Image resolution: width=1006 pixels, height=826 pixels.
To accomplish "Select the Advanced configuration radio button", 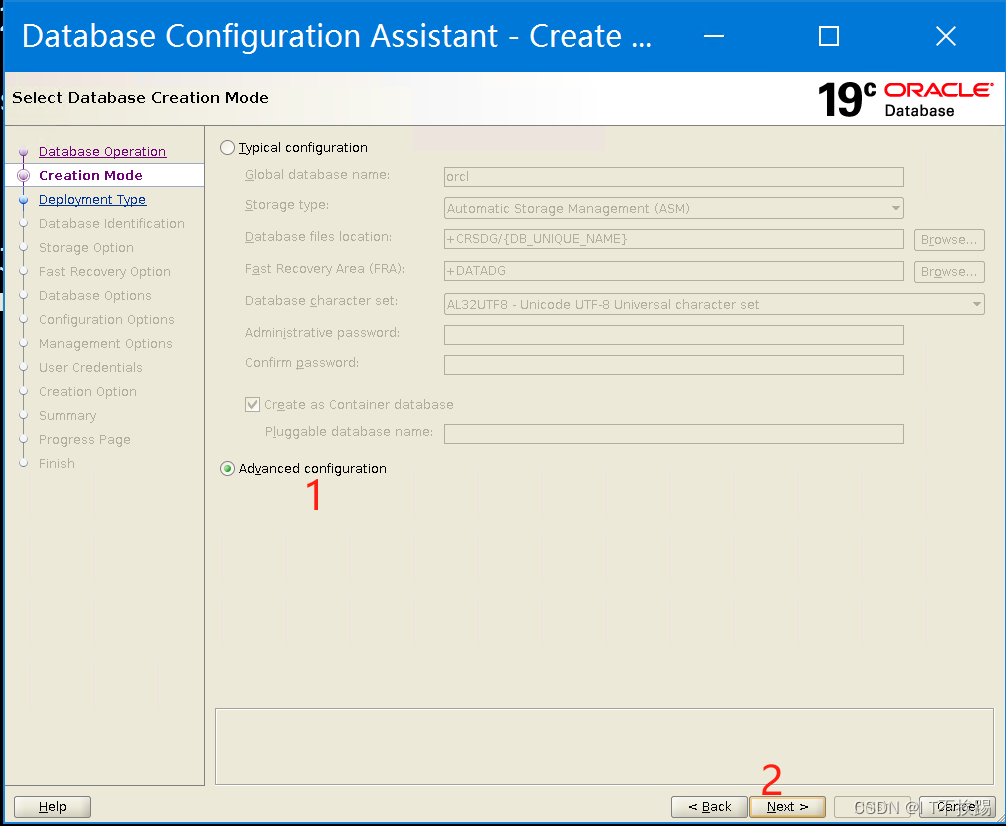I will (227, 469).
